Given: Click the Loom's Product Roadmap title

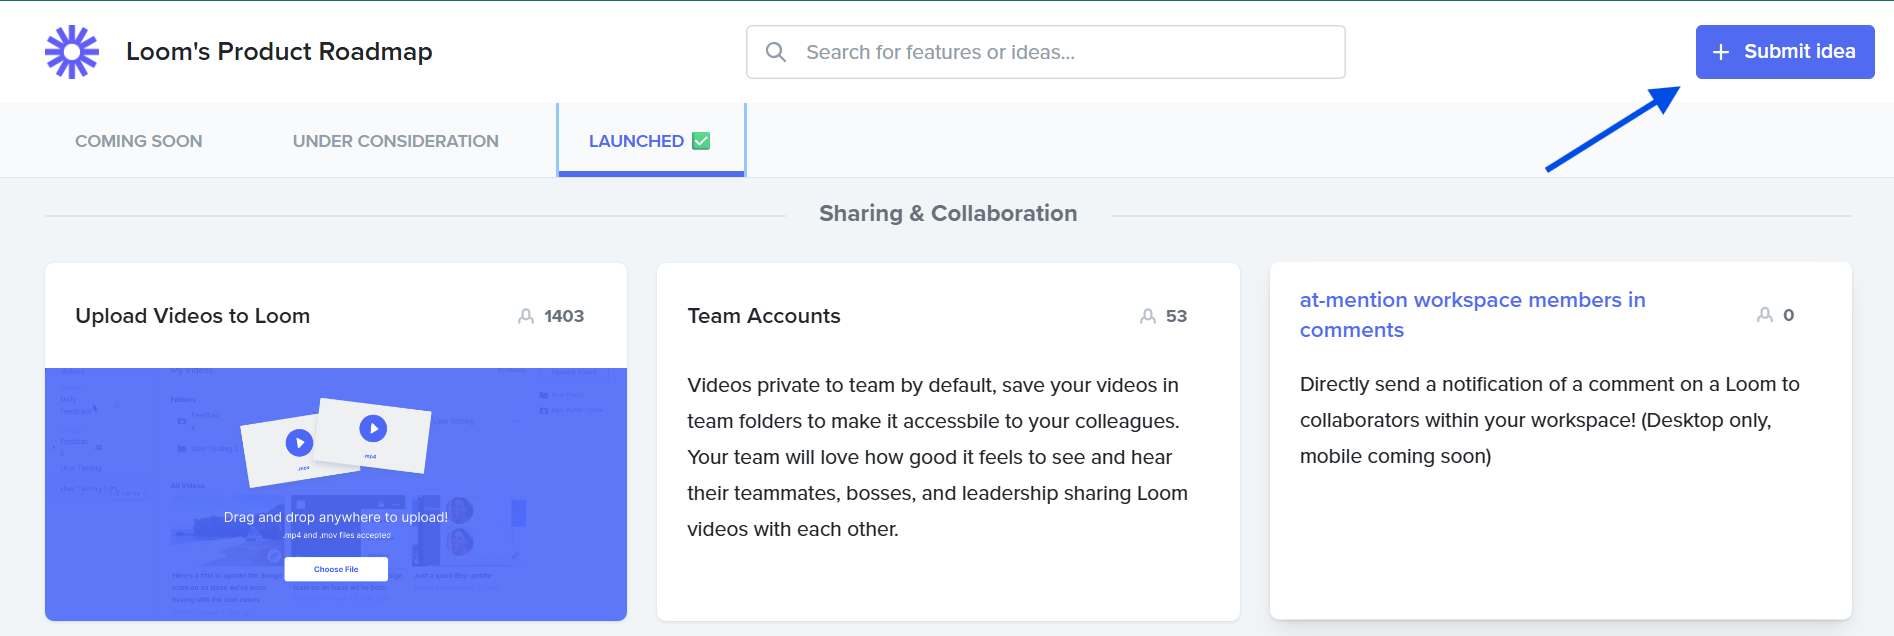Looking at the screenshot, I should click(279, 52).
